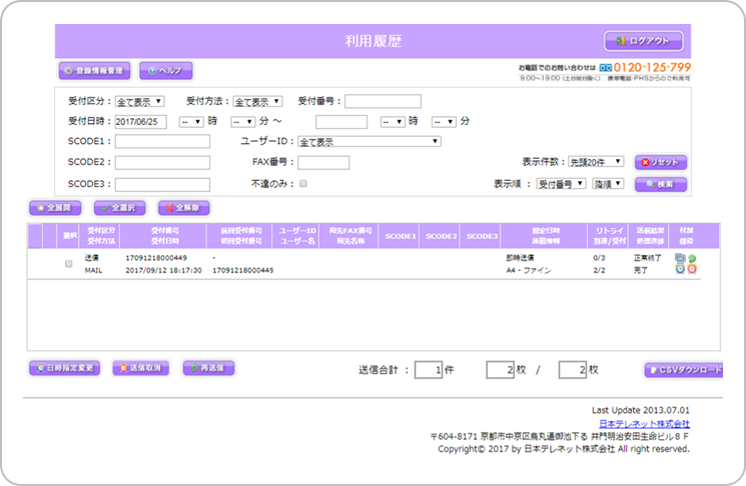This screenshot has width=746, height=486.
Task: Click the 日本テレネット株式会社 footer link
Action: pos(651,424)
